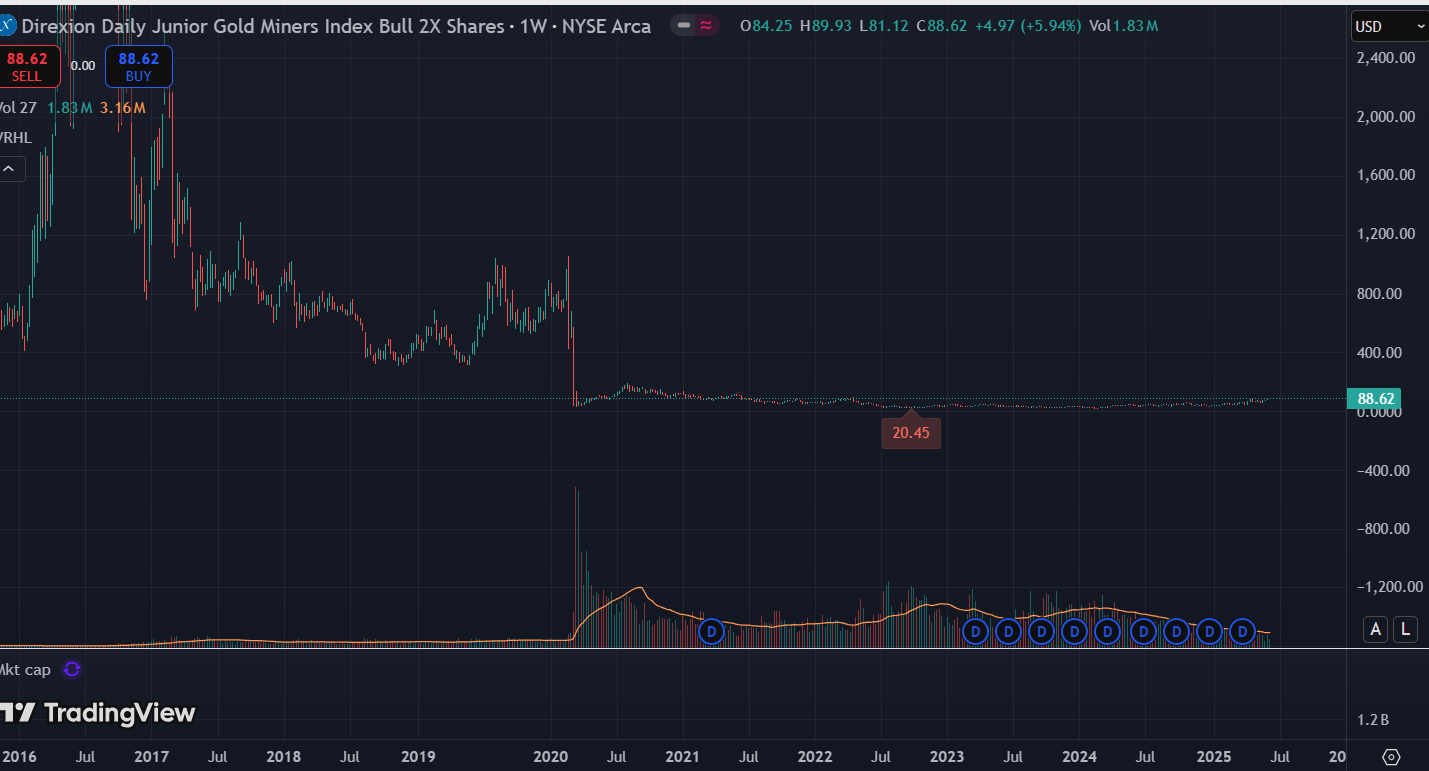Open the USD currency dropdown
1429x771 pixels.
[1390, 26]
